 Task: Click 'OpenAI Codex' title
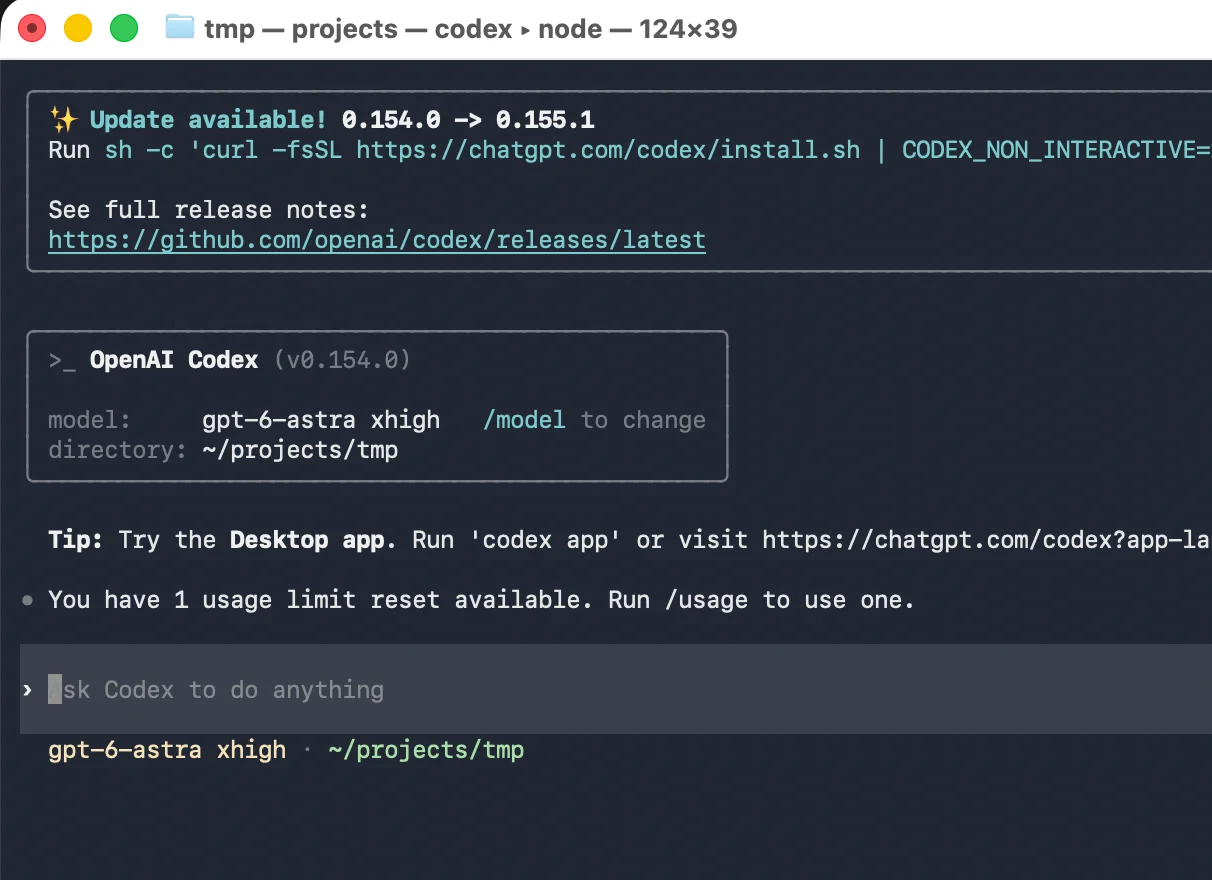[x=174, y=360]
